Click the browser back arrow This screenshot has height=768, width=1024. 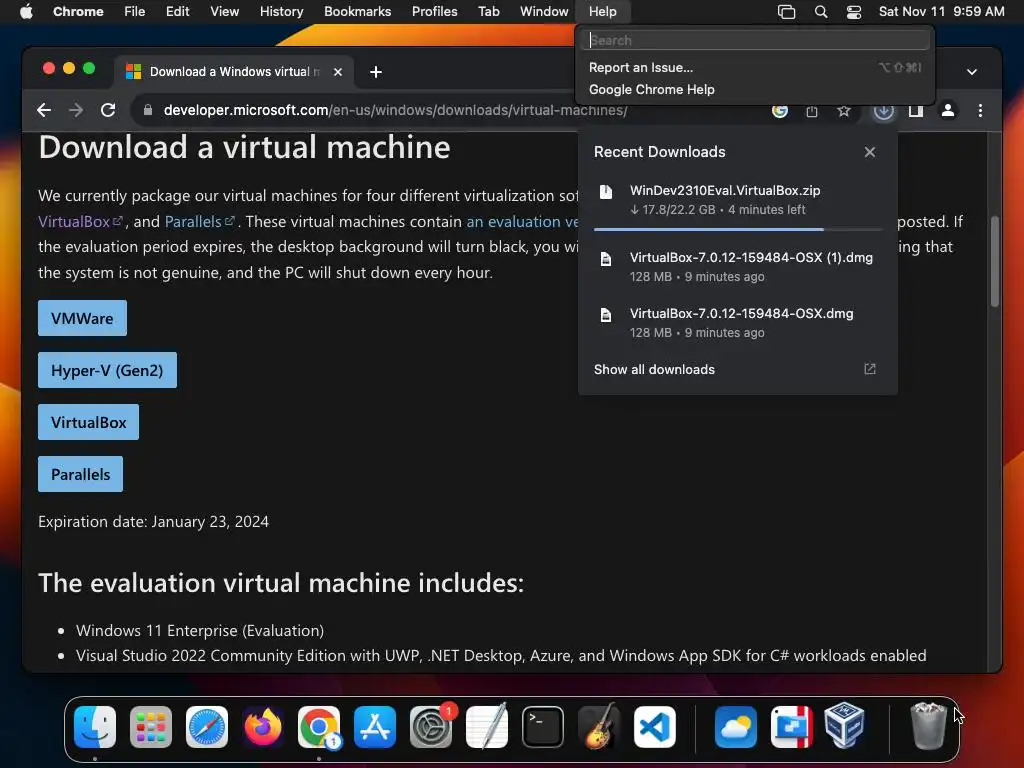[44, 110]
